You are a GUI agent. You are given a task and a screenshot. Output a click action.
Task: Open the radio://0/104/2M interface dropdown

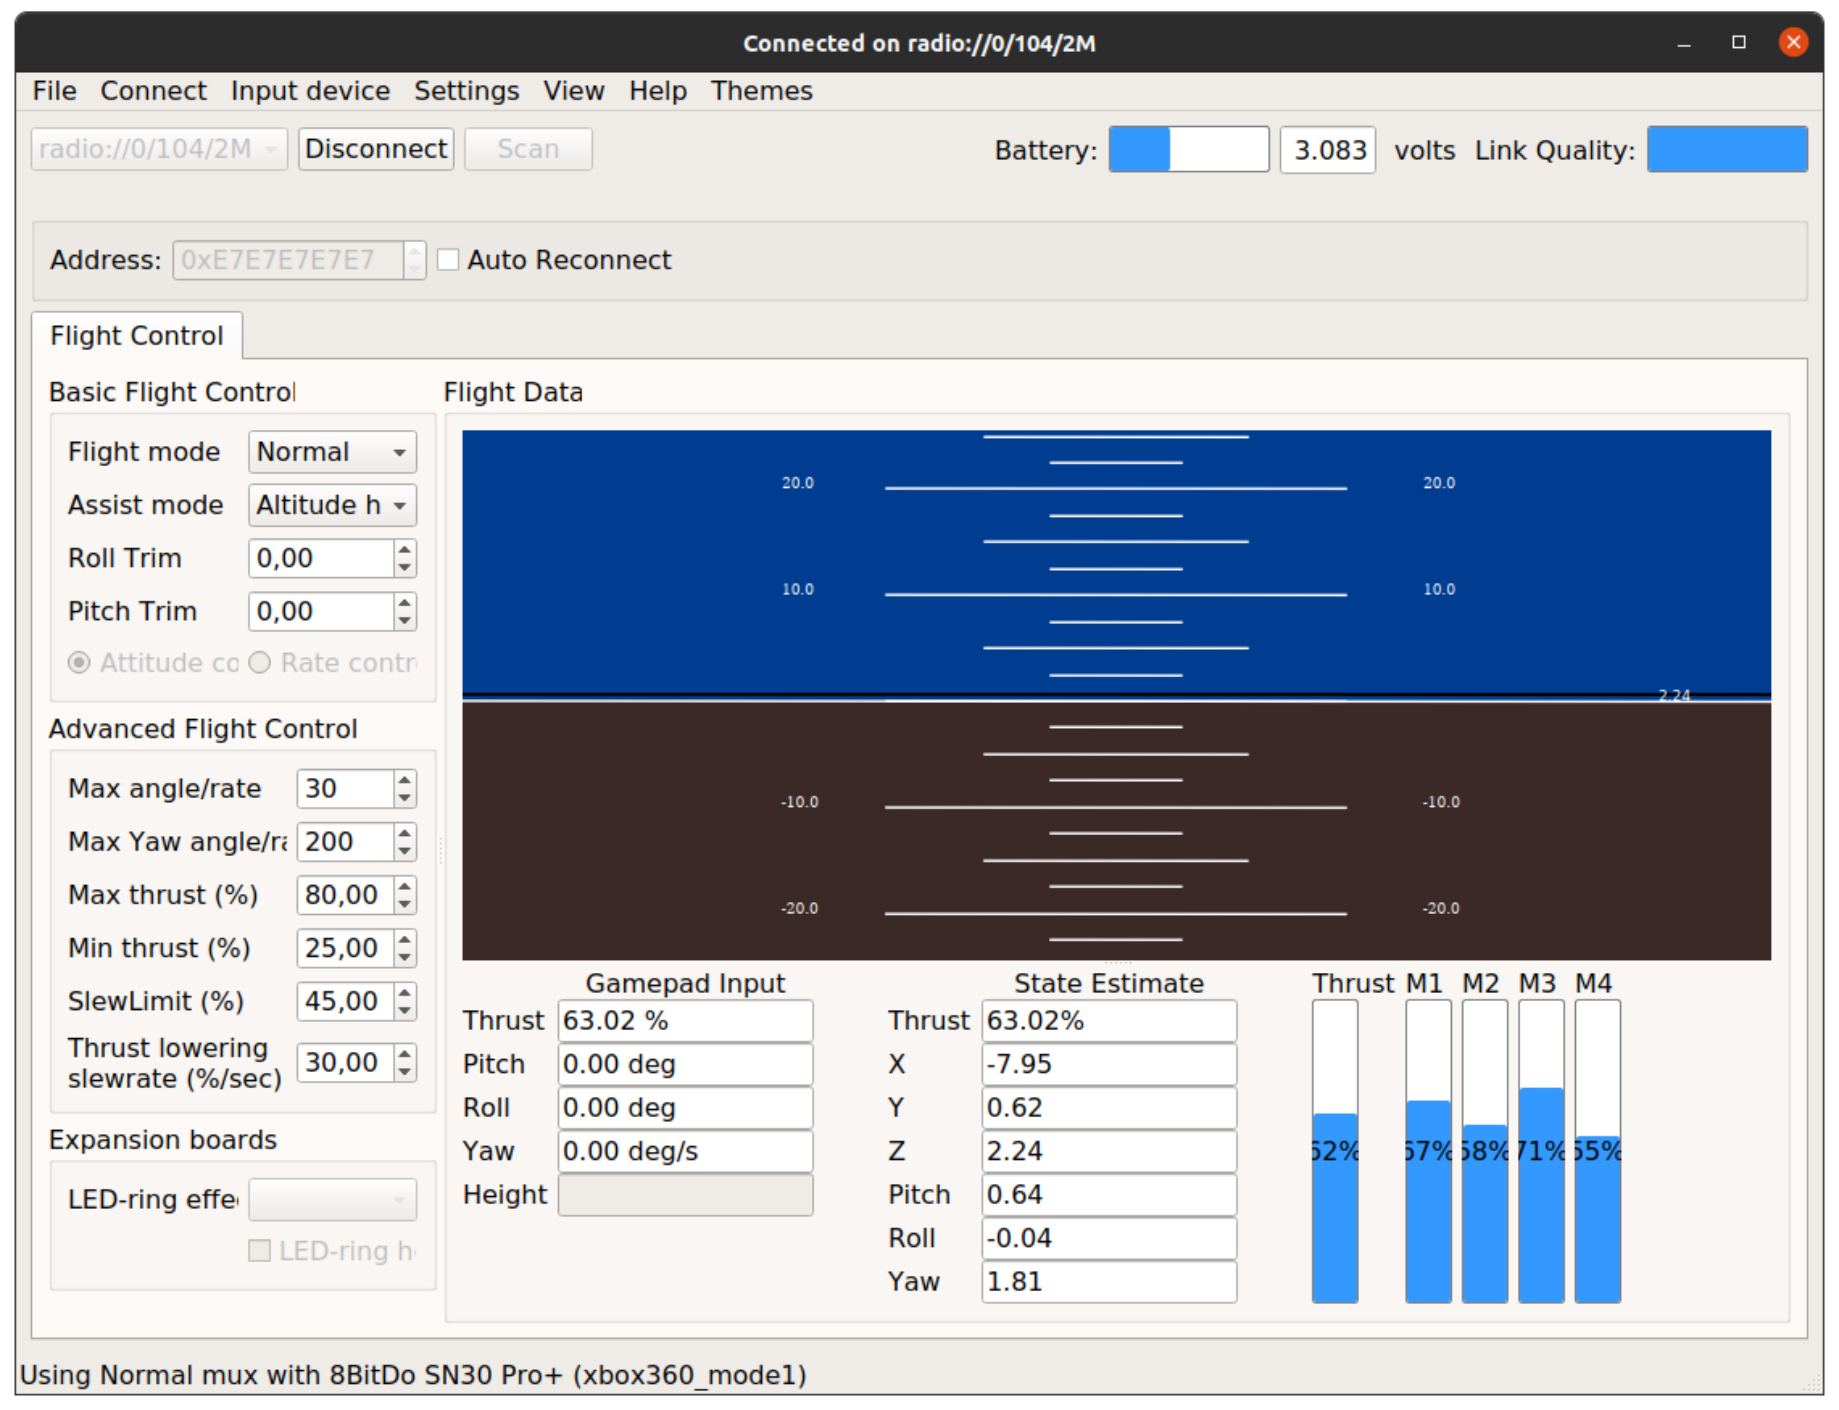(x=159, y=149)
